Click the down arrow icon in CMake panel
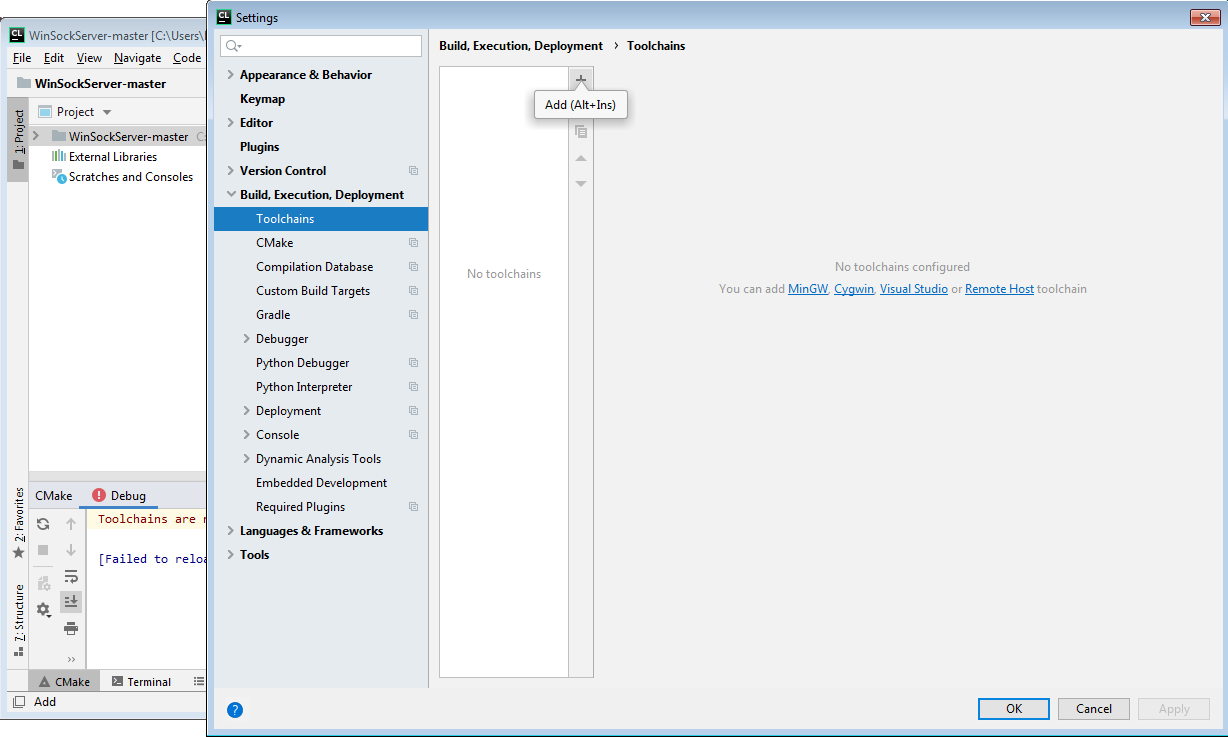 coord(71,550)
